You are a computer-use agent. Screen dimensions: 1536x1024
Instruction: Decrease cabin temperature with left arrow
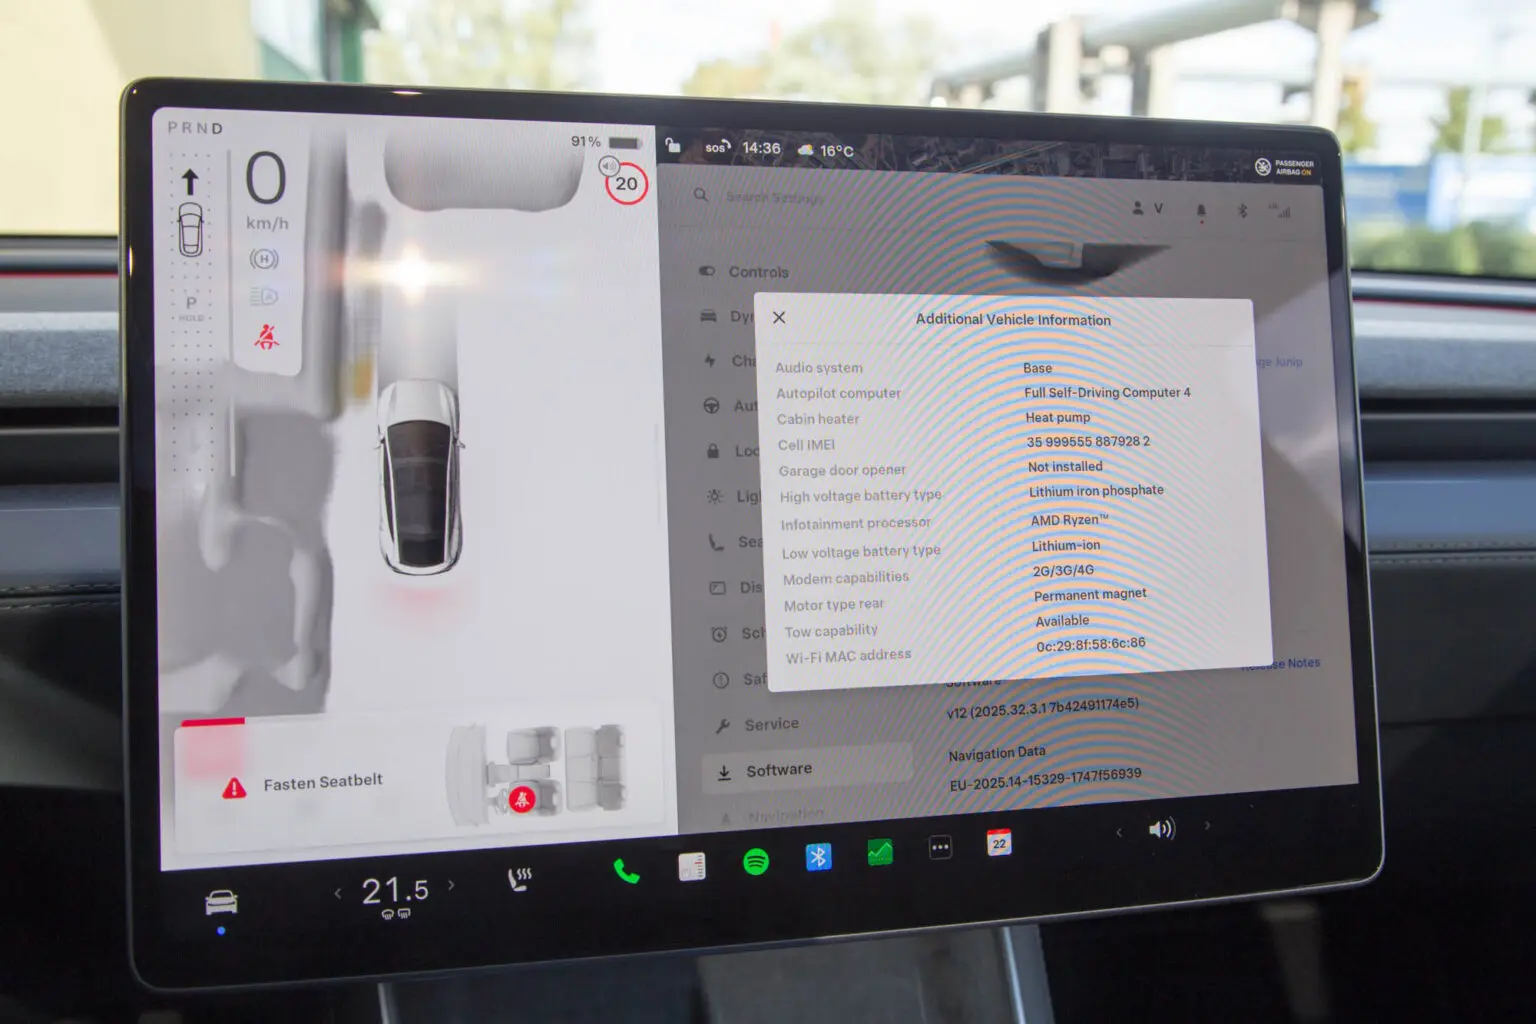[x=338, y=893]
